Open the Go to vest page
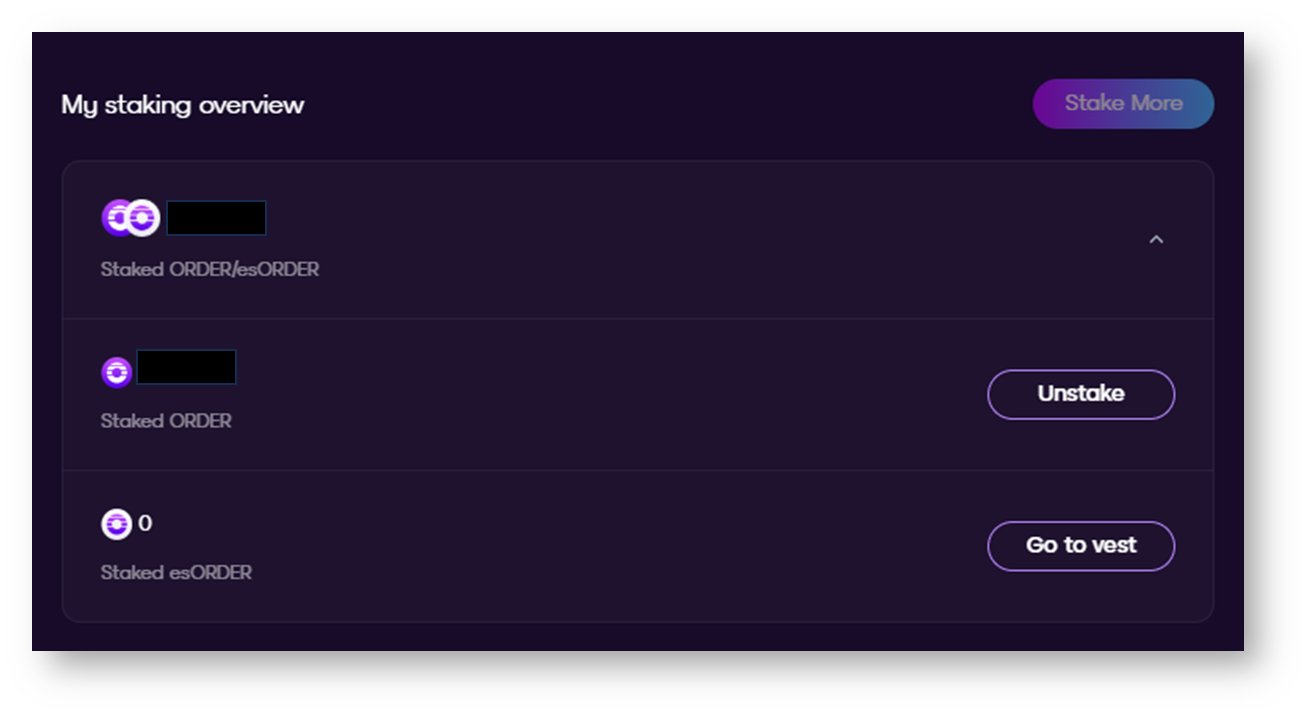Screen dimensions: 1309x716 (x=1081, y=546)
